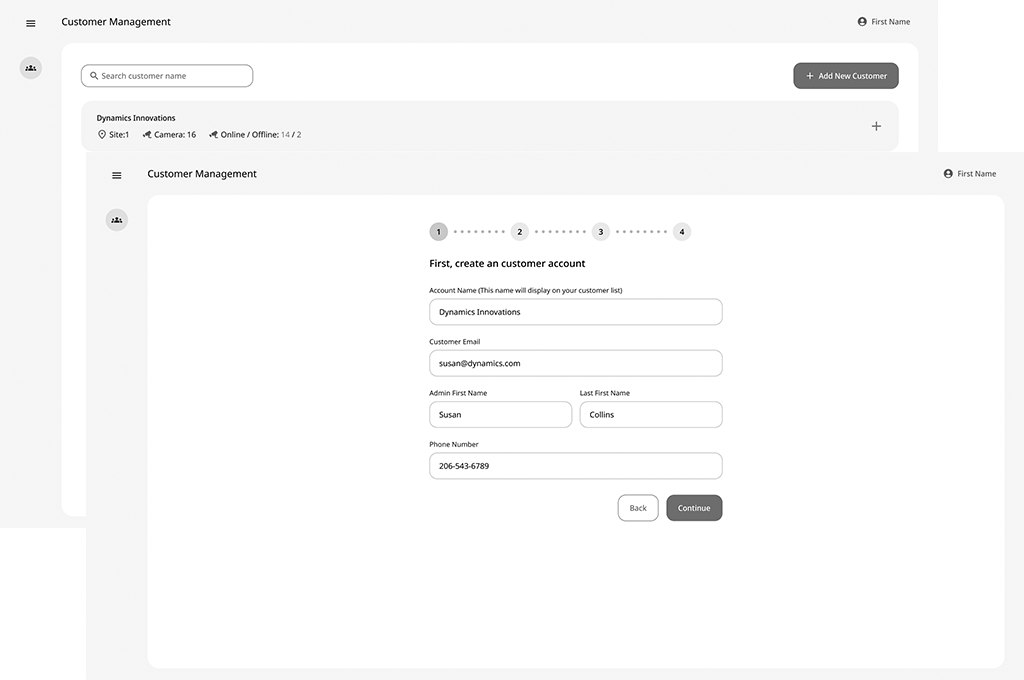Open hamburger menu in the account creation window
Screen dimensions: 1024x680
click(117, 175)
